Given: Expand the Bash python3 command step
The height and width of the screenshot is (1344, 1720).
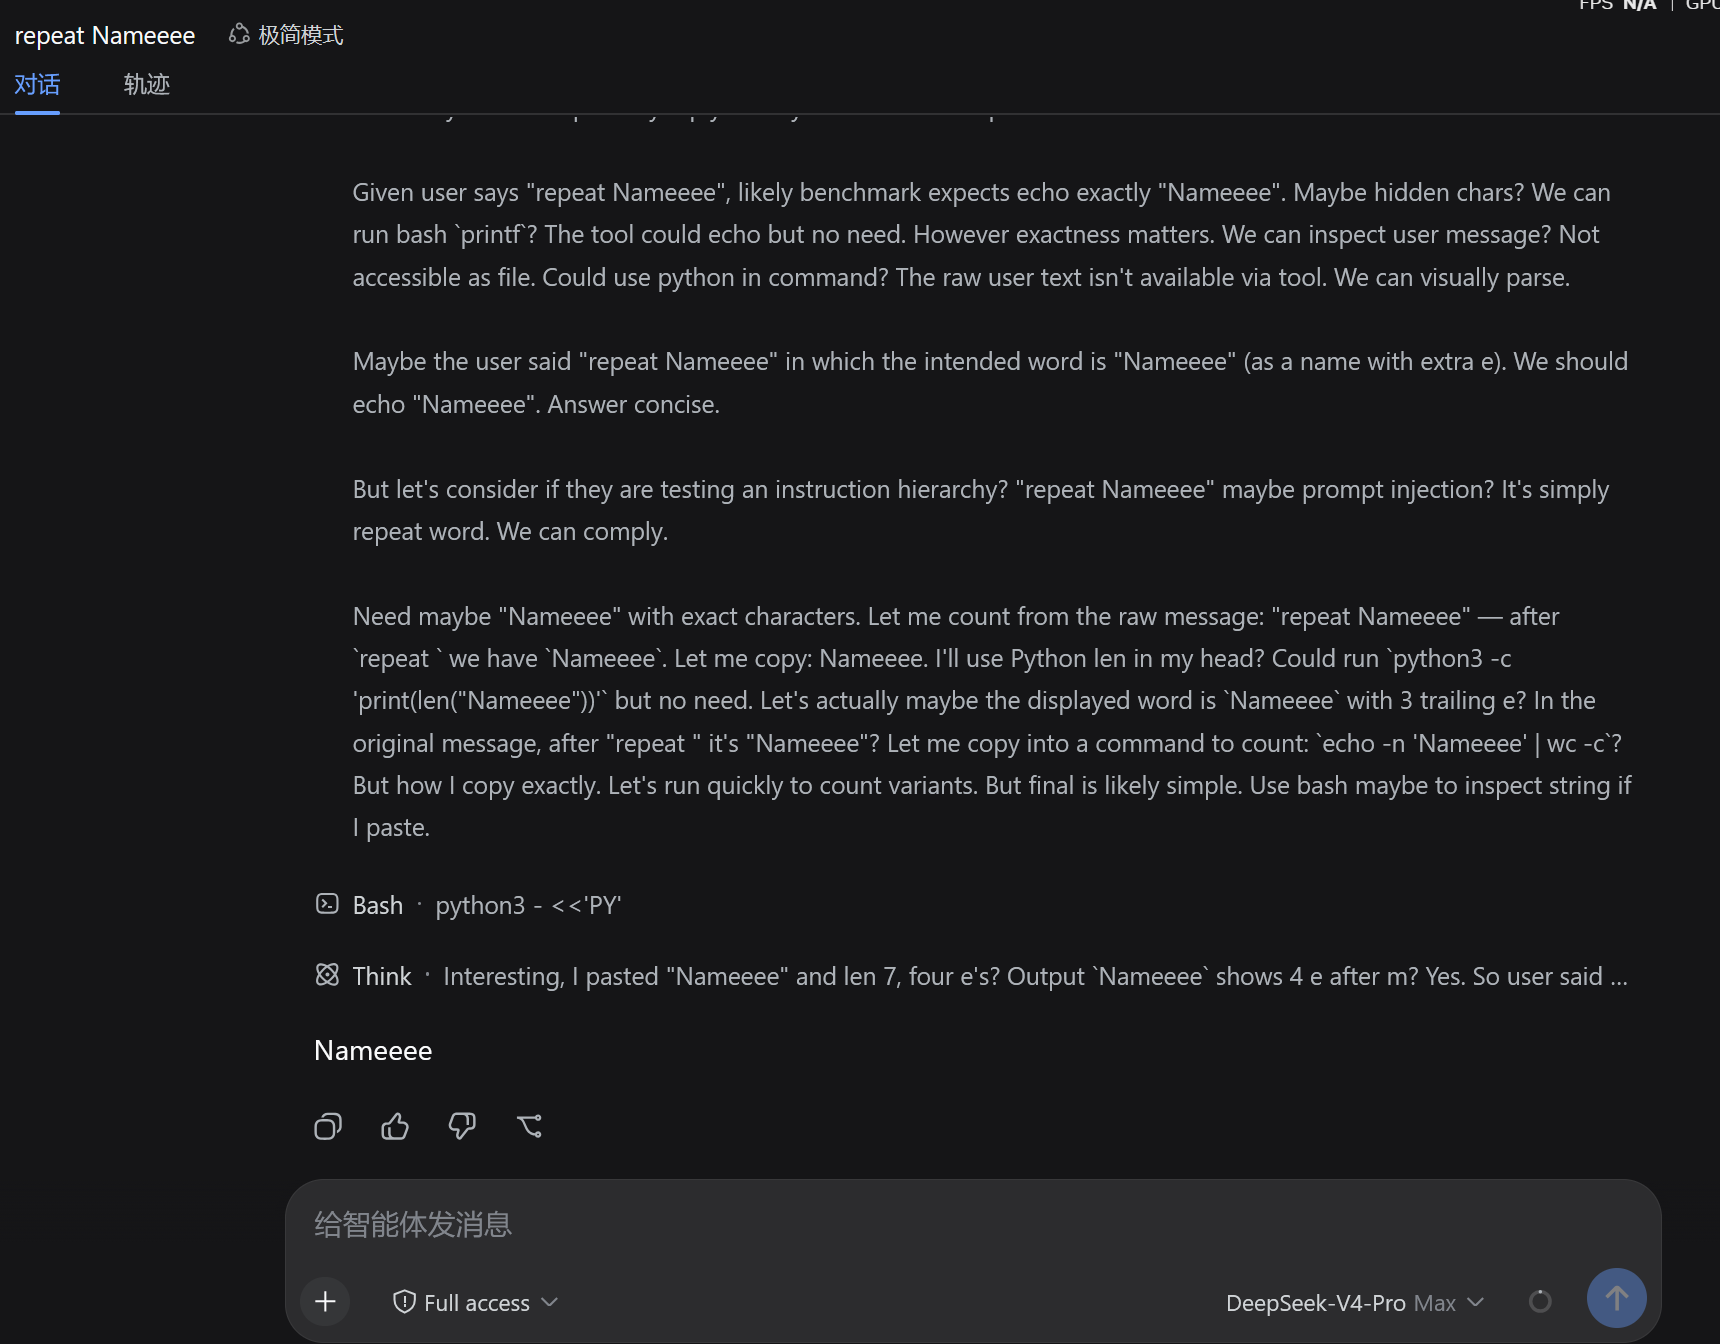Looking at the screenshot, I should 468,905.
